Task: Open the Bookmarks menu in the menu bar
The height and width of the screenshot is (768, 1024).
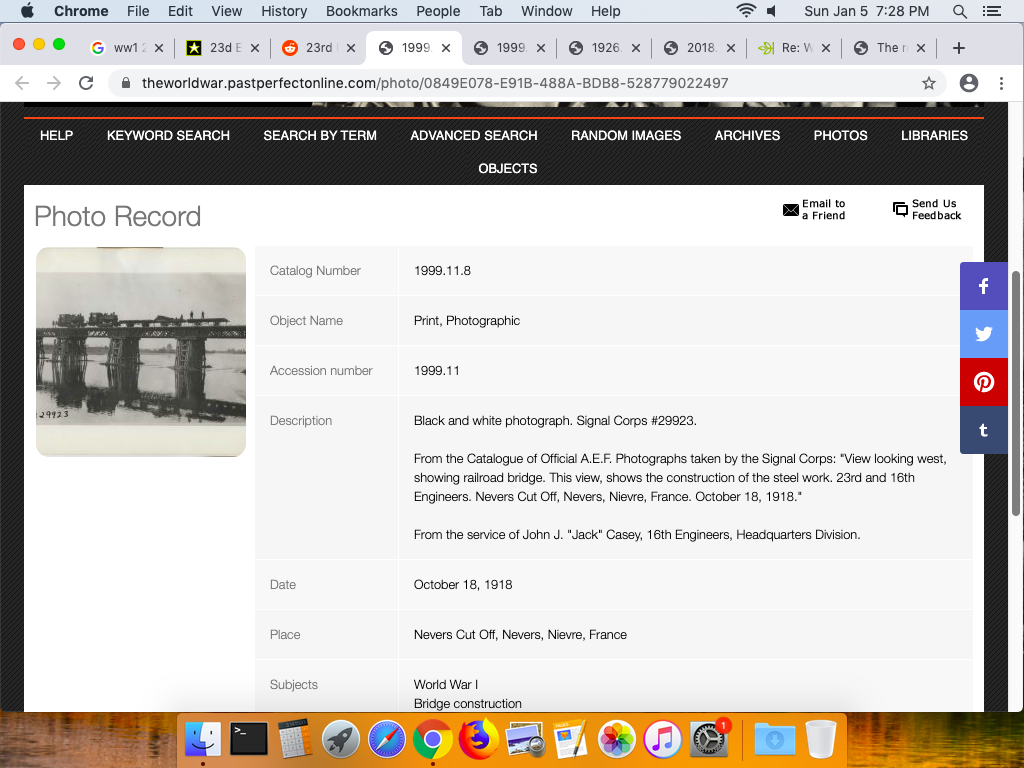Action: pos(361,11)
